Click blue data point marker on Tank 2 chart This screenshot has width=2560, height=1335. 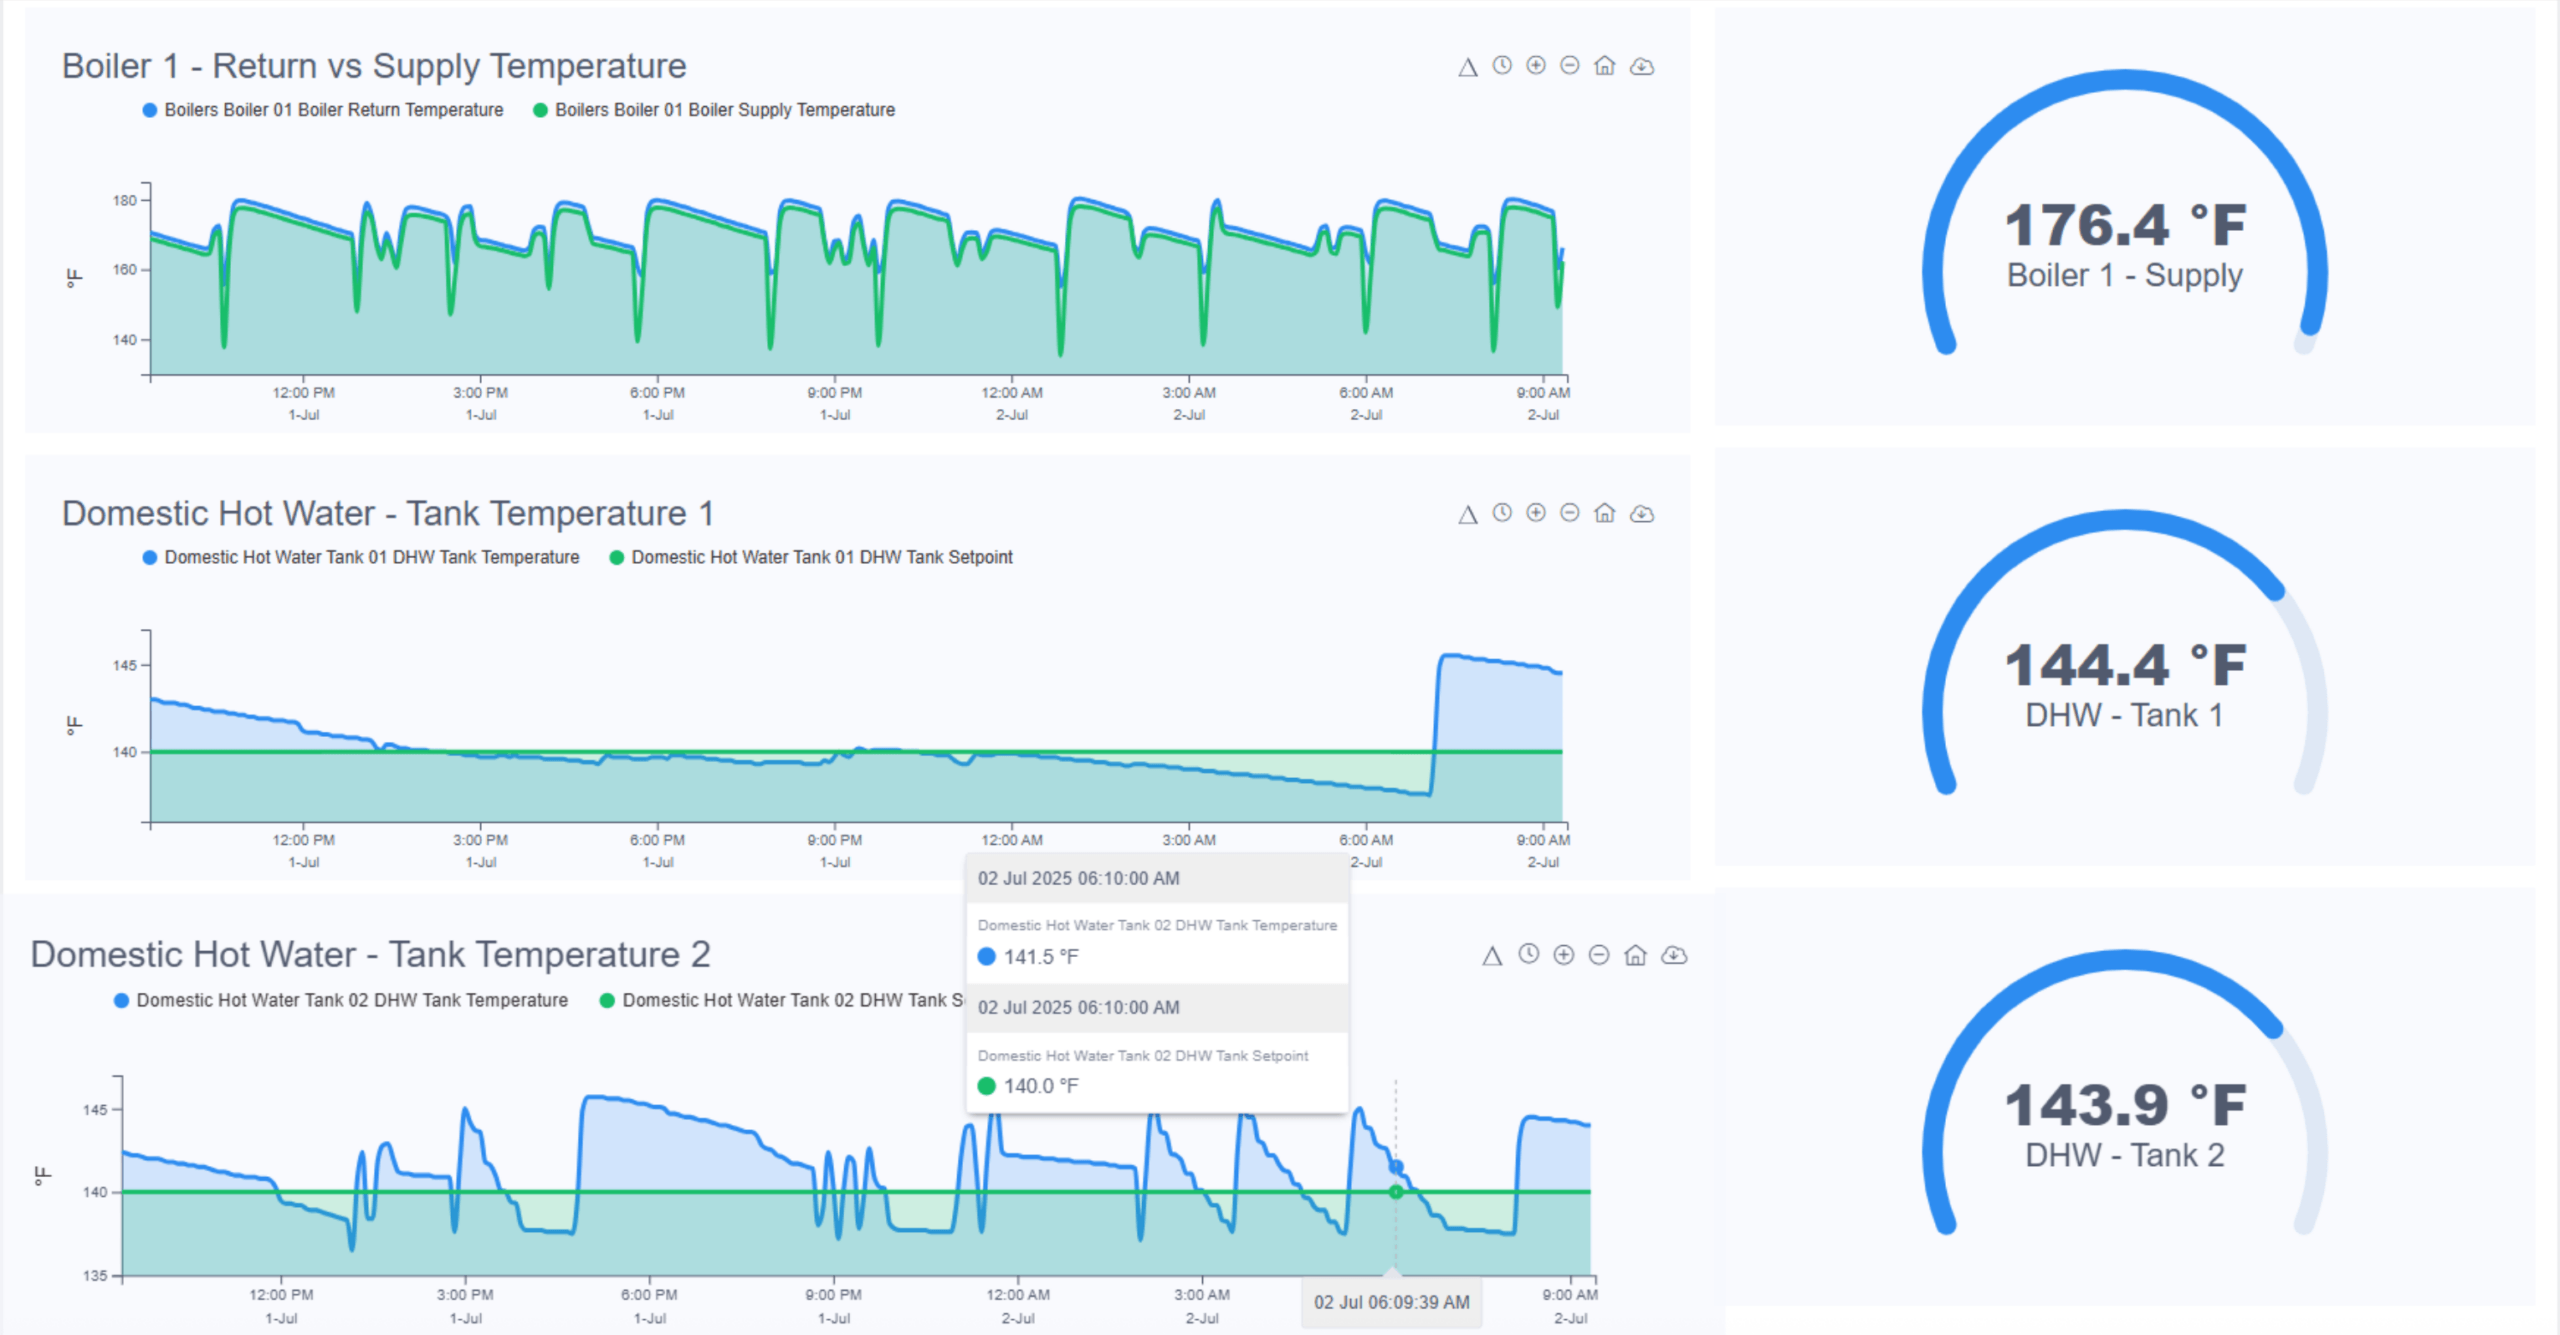[x=1396, y=1167]
